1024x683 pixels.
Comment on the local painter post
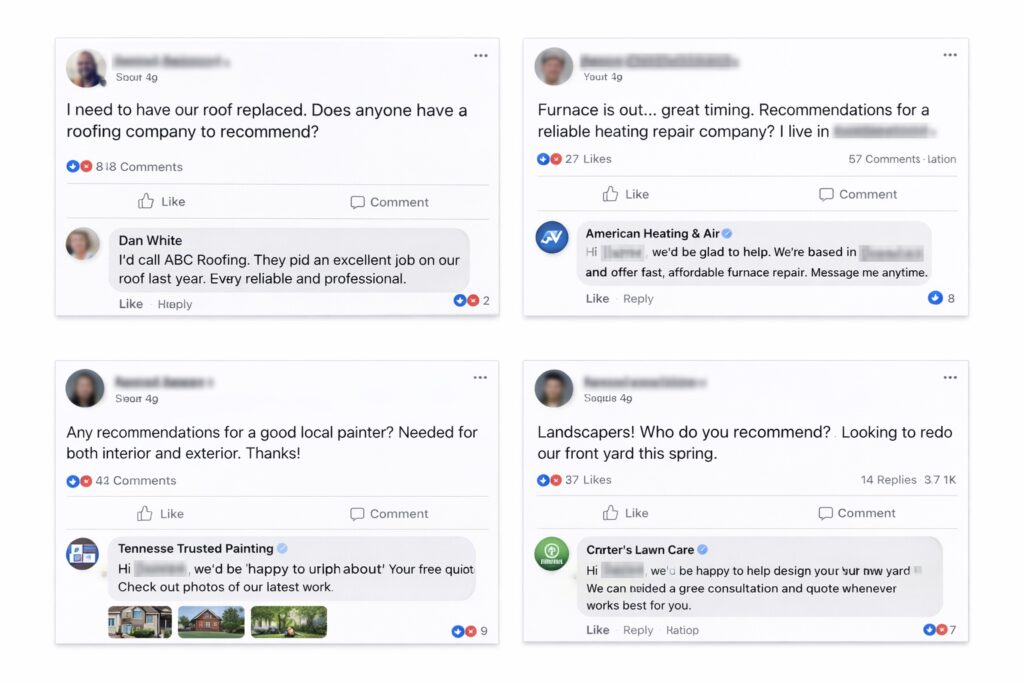(x=389, y=514)
